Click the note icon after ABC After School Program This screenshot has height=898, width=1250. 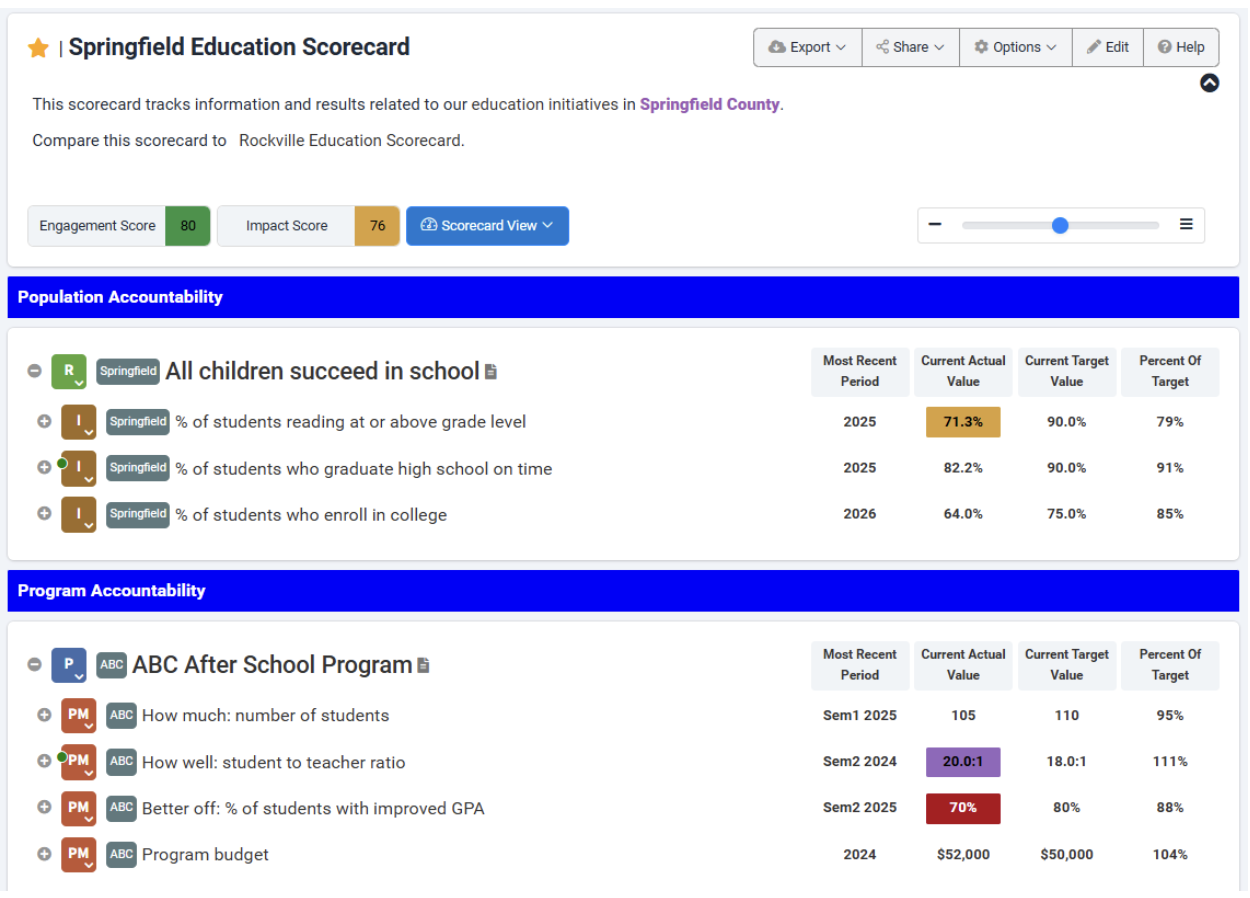(x=423, y=665)
